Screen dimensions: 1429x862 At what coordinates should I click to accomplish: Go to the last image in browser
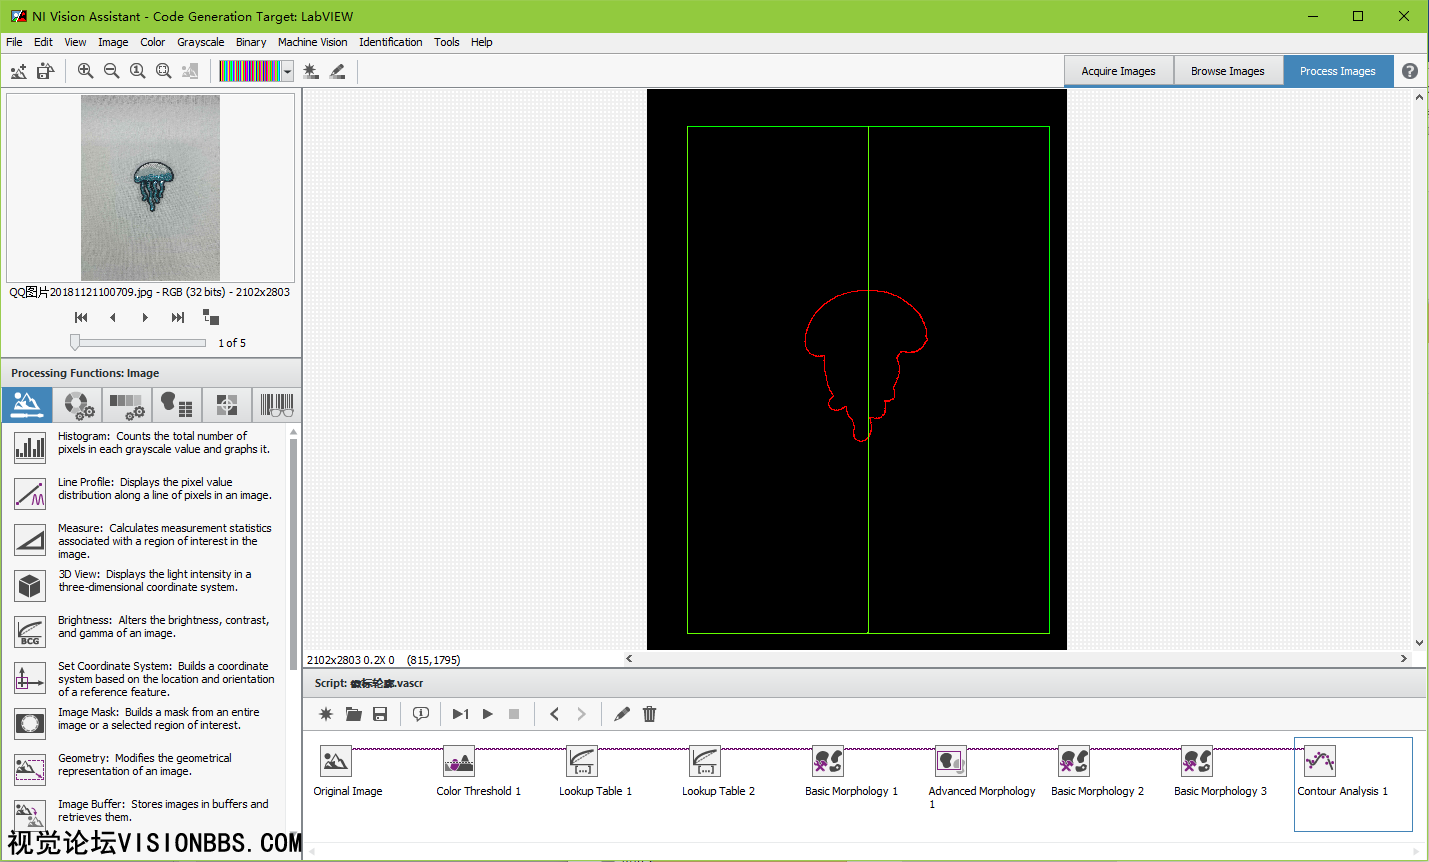(177, 317)
